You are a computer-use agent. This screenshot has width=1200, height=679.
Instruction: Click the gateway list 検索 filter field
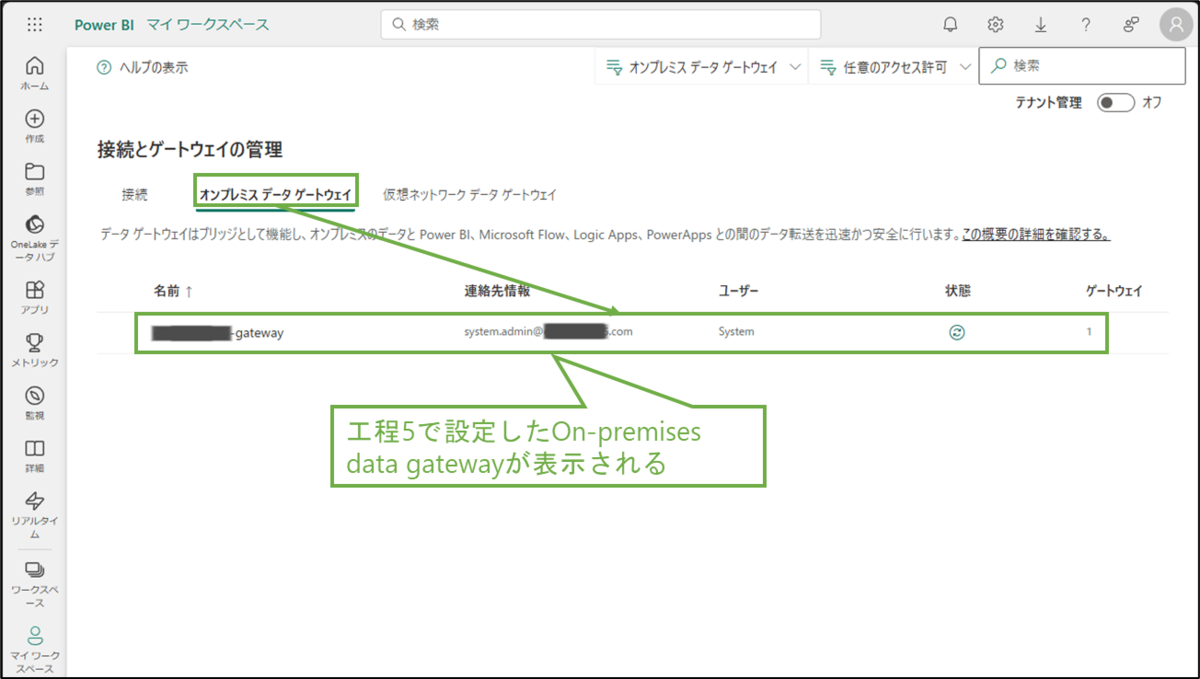click(1082, 66)
